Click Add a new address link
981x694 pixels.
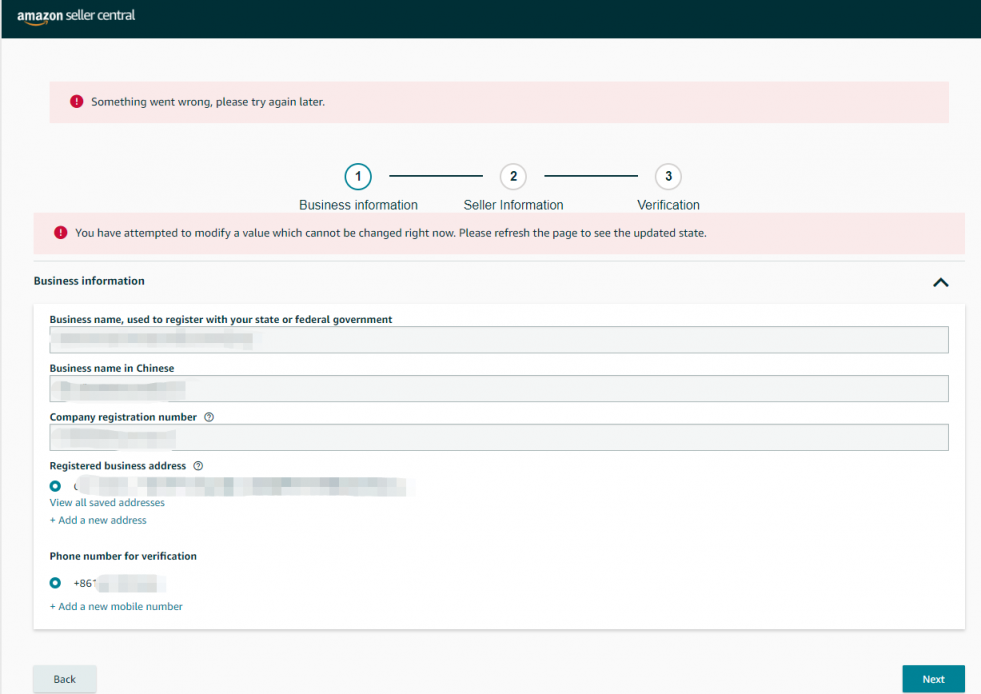tap(98, 520)
